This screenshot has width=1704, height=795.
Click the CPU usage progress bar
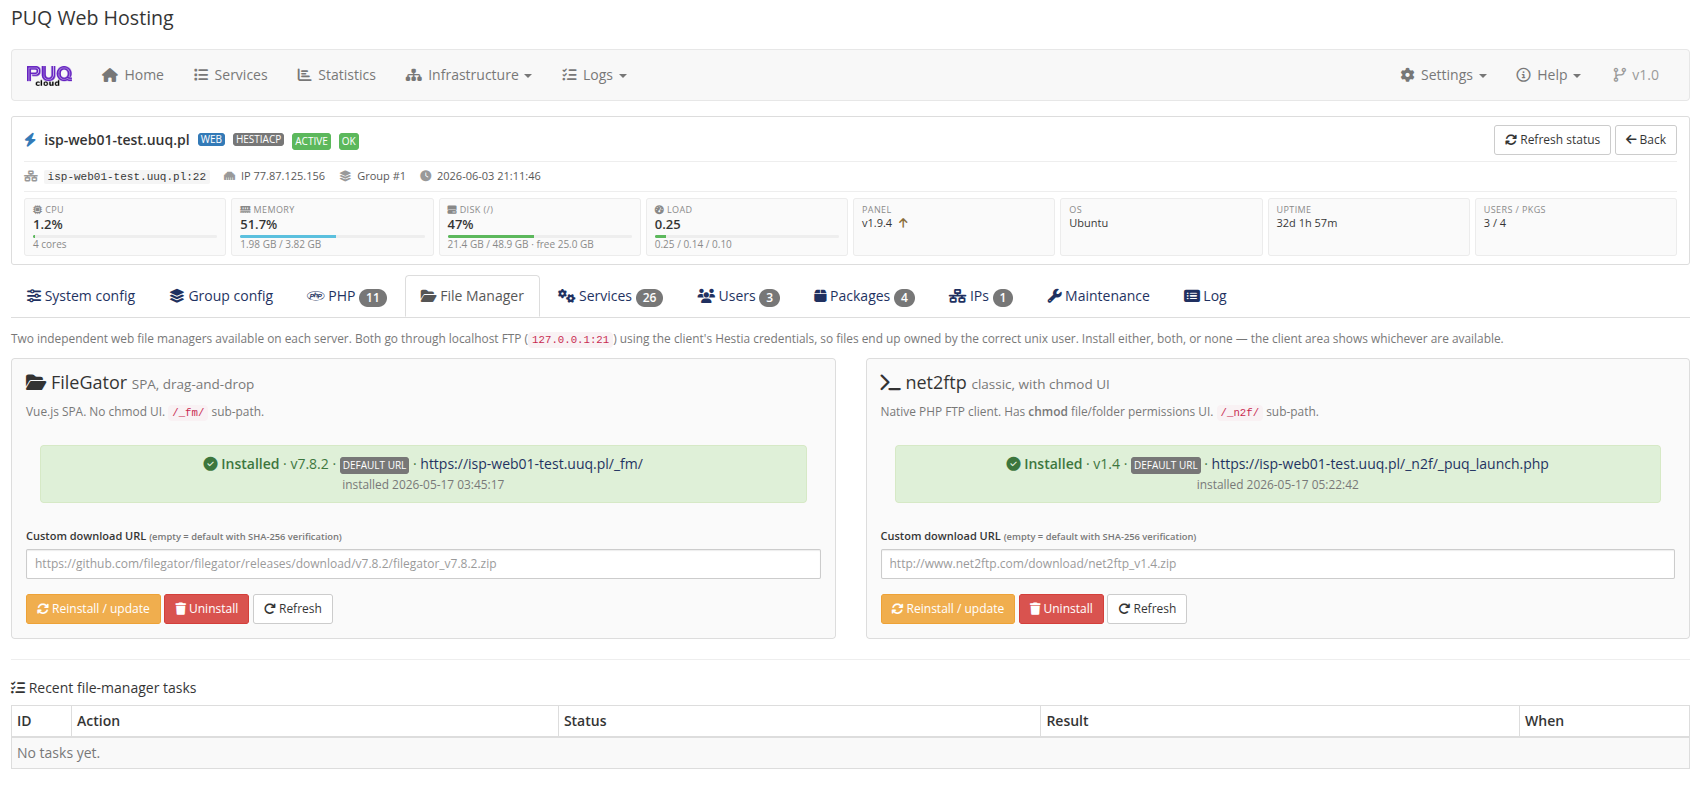point(125,236)
